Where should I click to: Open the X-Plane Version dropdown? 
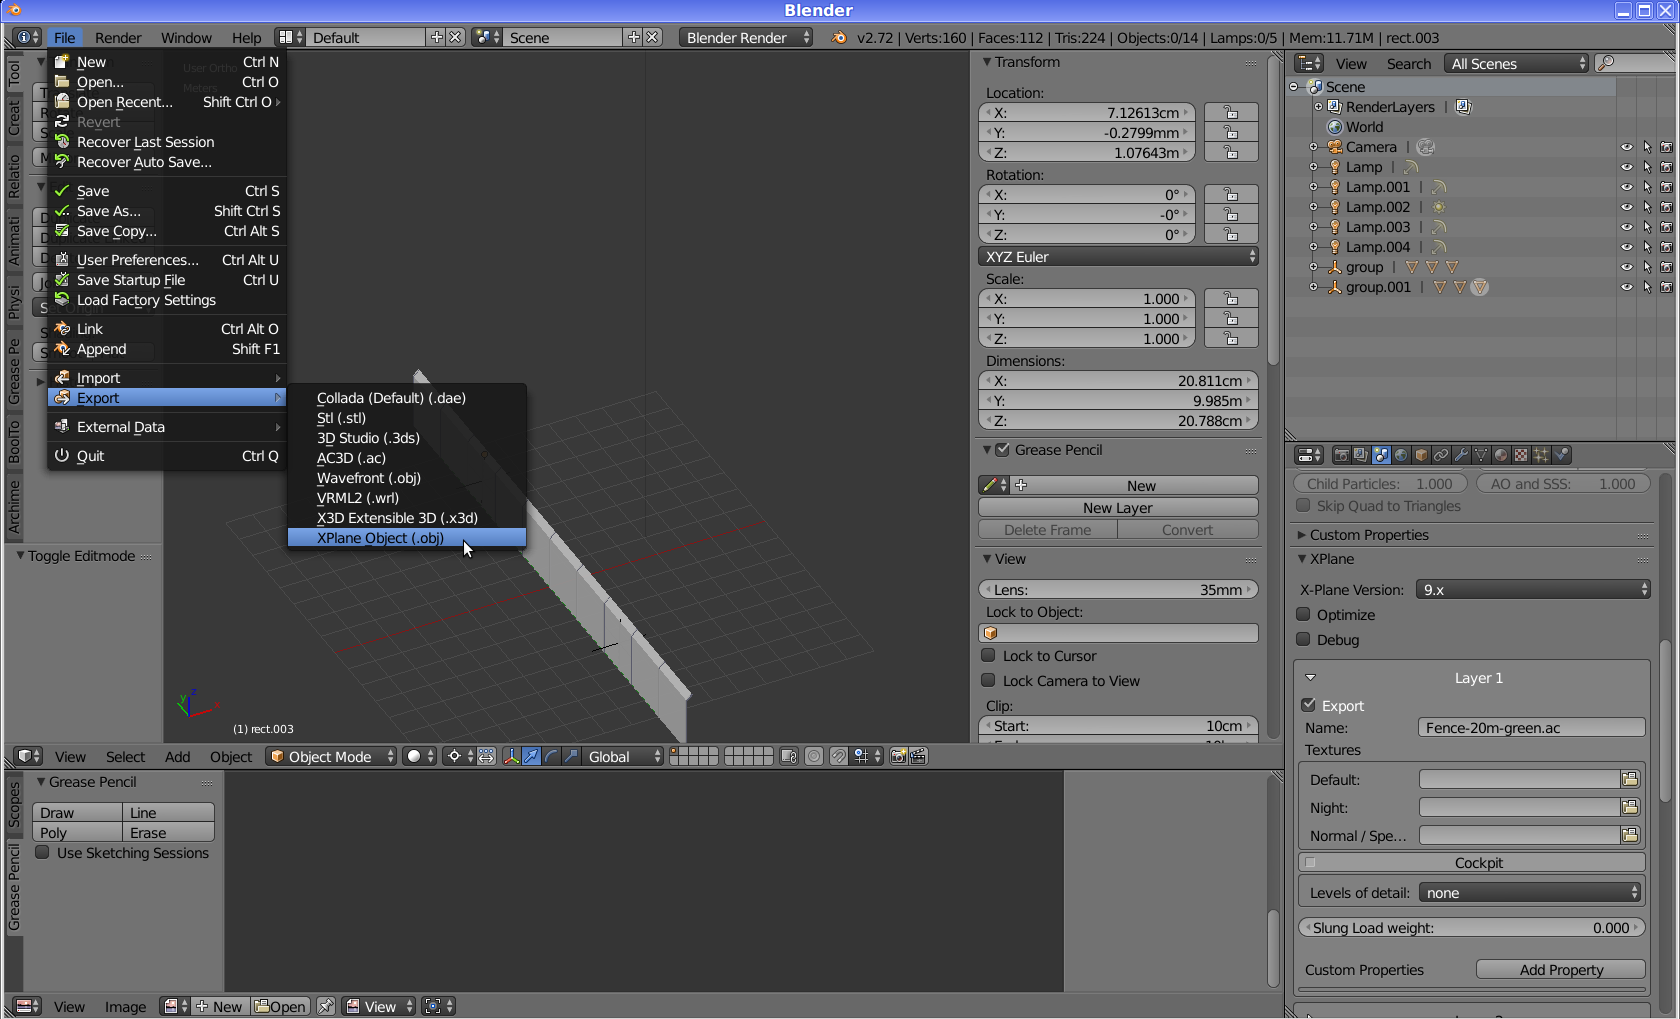[x=1532, y=590]
